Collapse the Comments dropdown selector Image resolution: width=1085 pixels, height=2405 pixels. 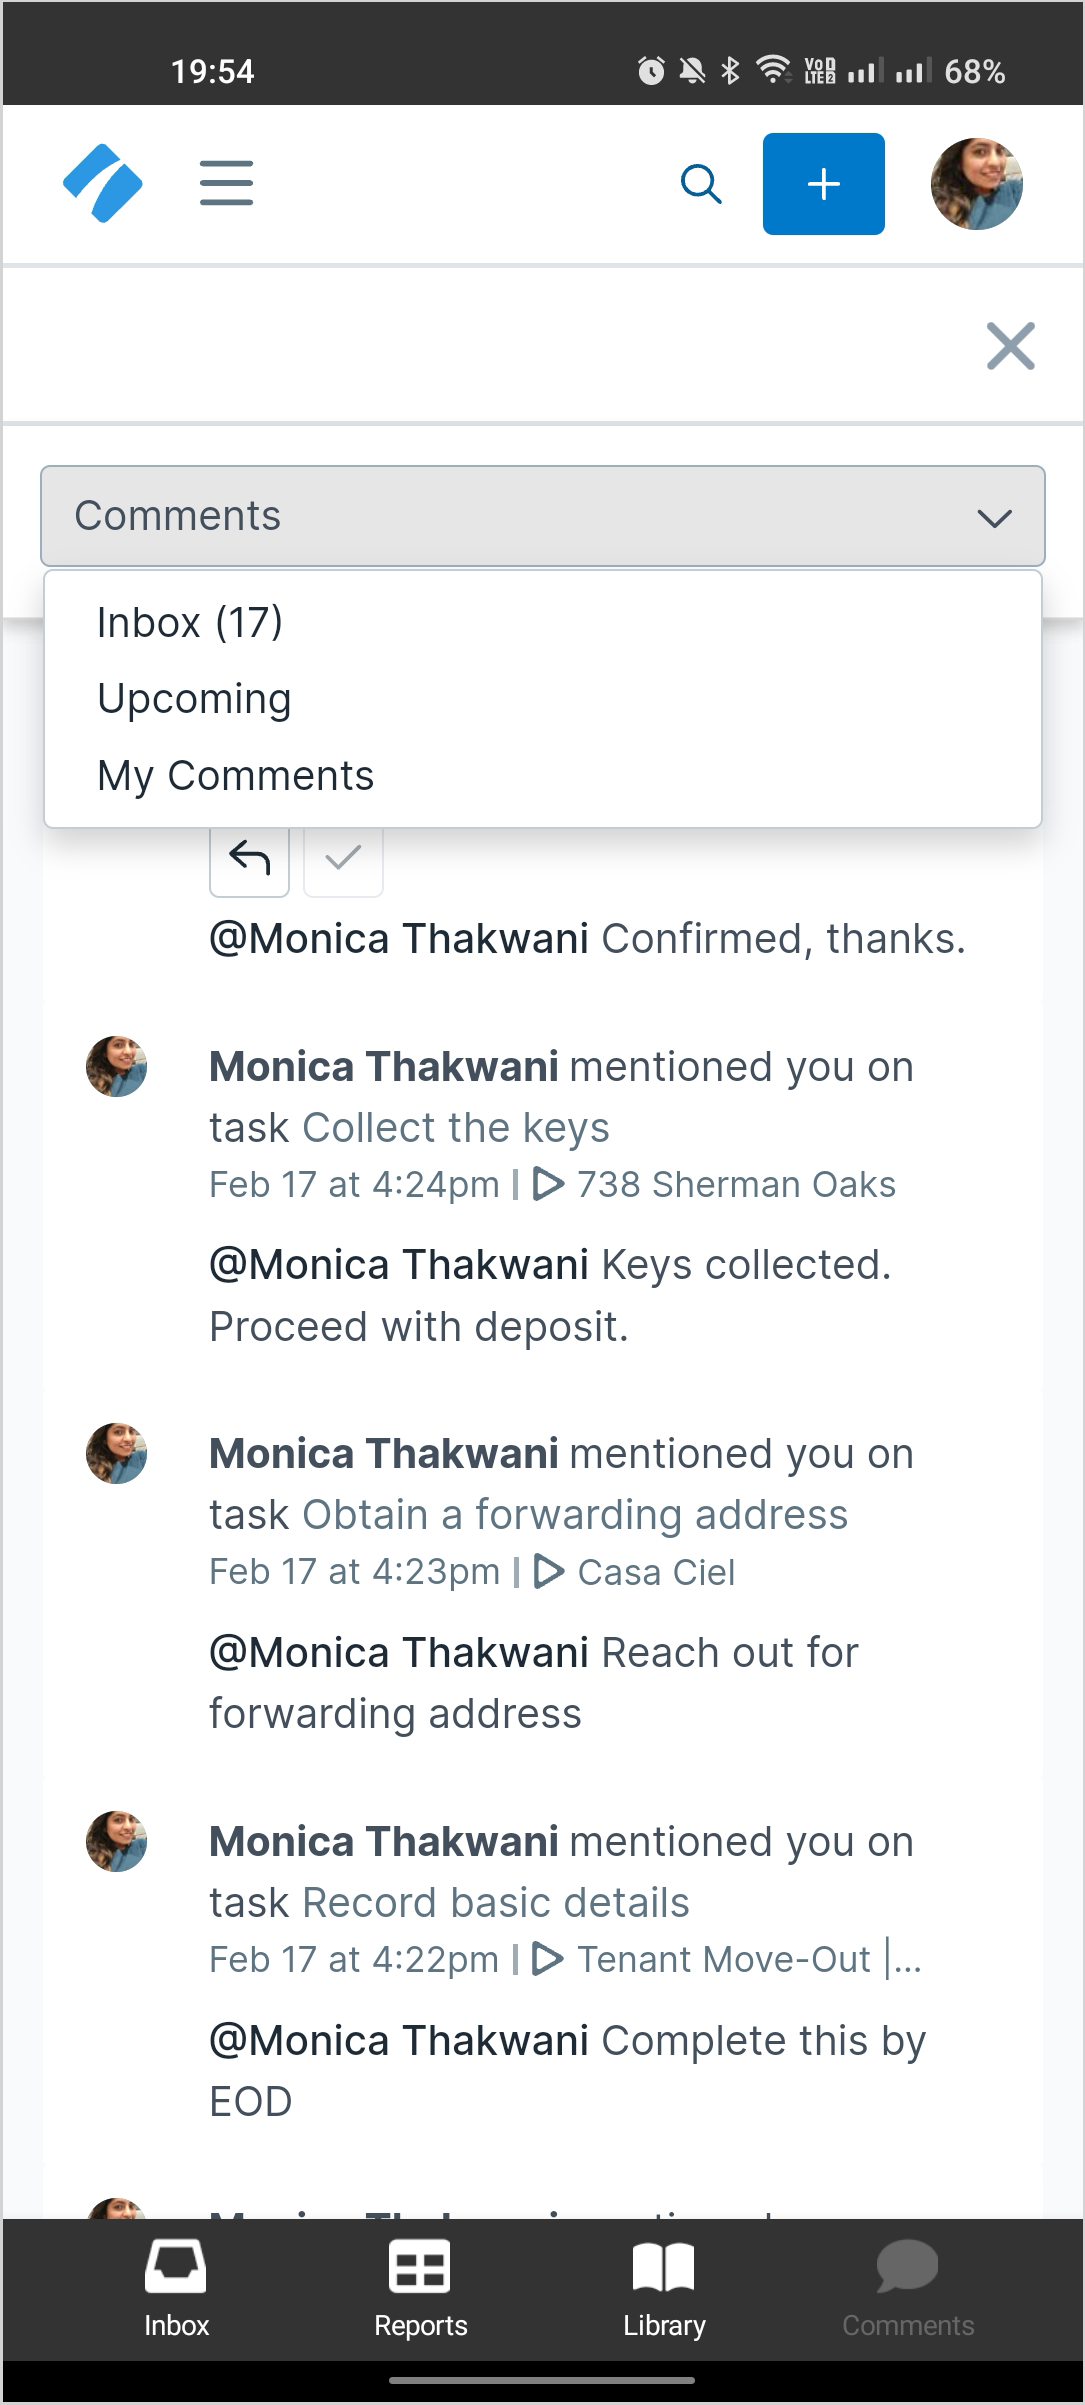543,516
